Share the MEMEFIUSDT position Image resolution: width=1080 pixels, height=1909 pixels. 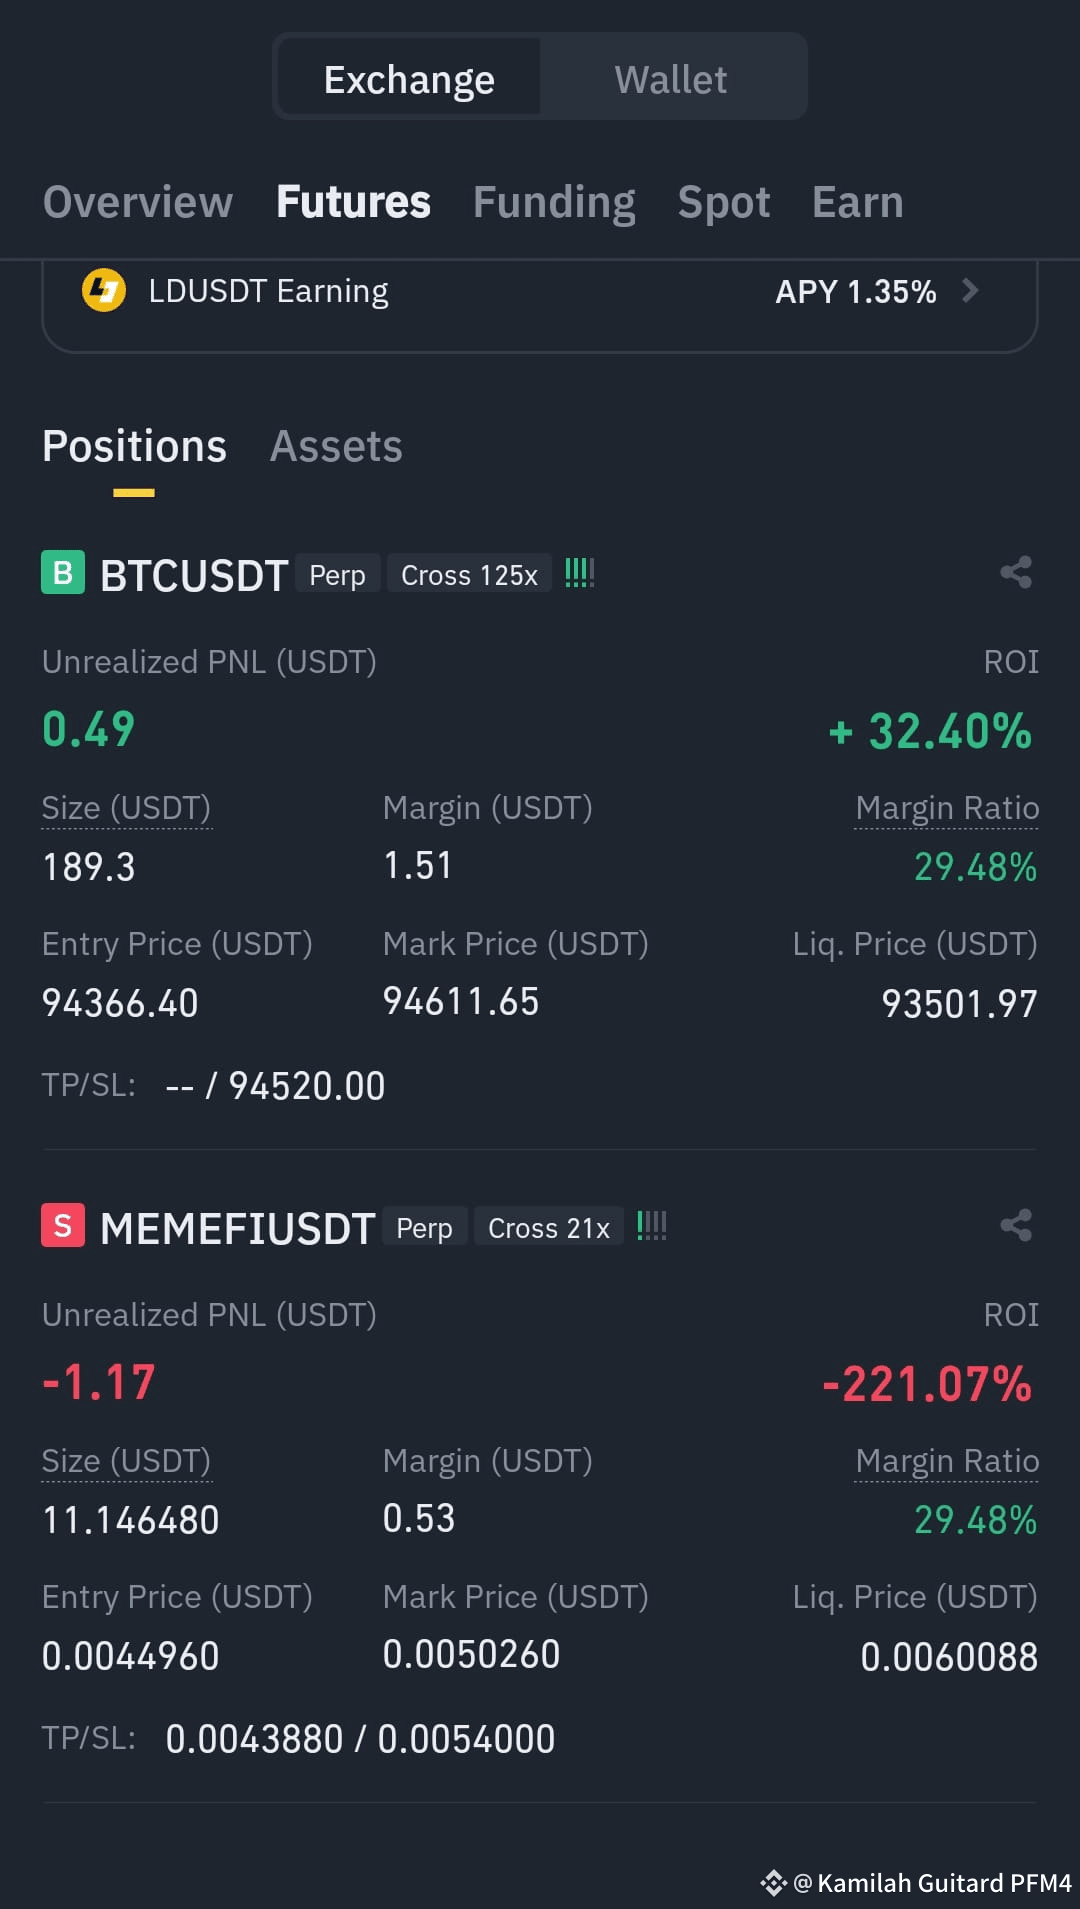(1016, 1225)
